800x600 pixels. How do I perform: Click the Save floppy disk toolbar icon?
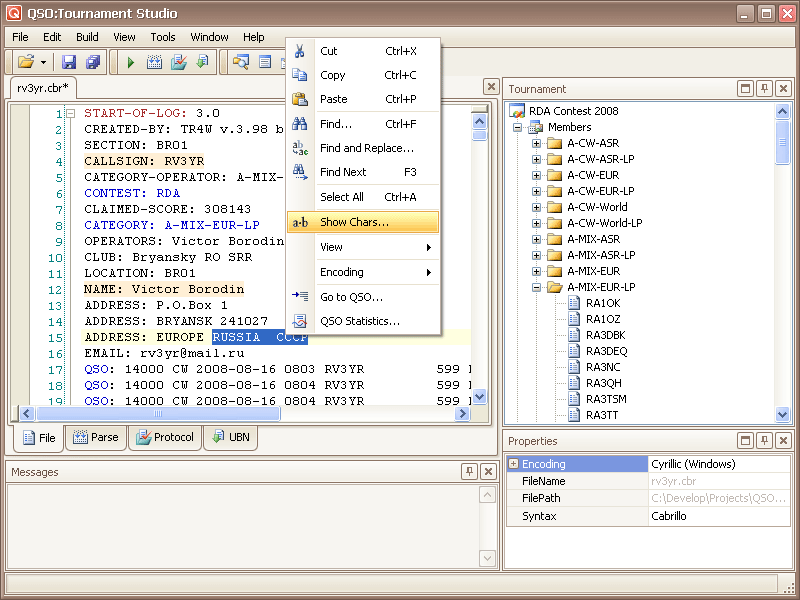pyautogui.click(x=69, y=62)
